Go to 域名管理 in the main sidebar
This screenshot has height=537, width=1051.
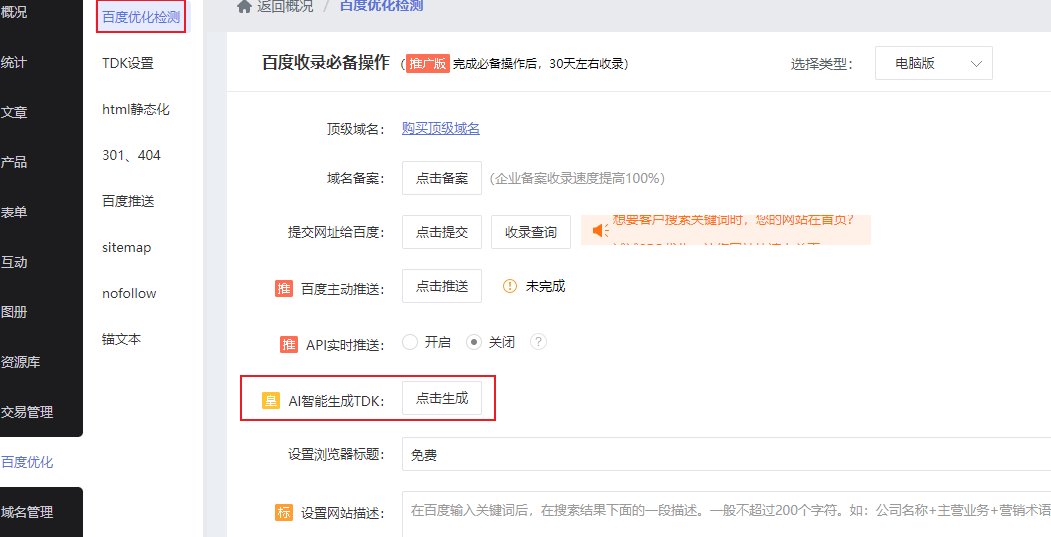27,512
